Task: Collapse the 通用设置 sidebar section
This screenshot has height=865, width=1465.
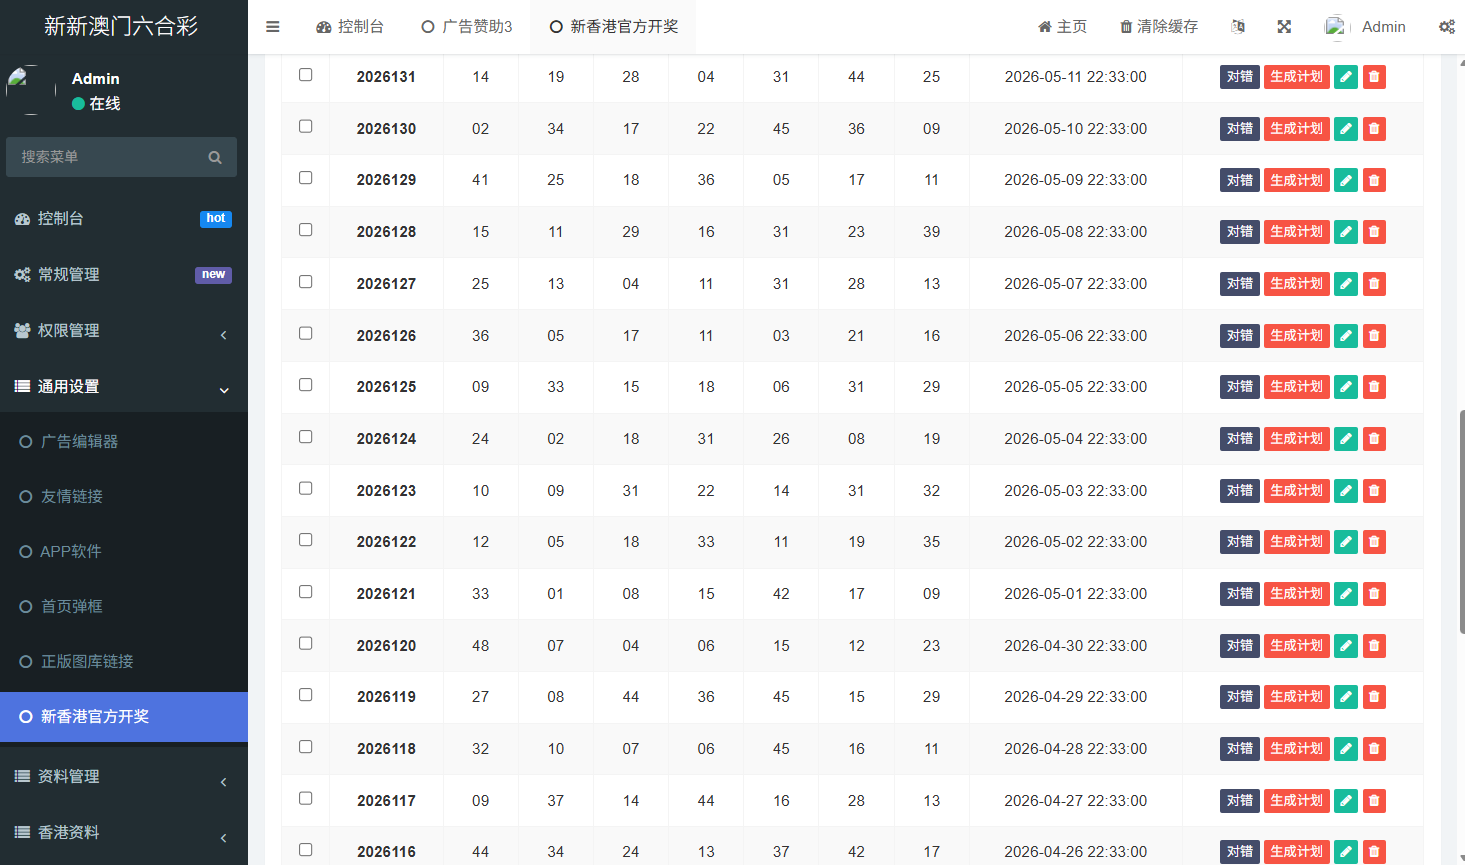Action: (124, 387)
